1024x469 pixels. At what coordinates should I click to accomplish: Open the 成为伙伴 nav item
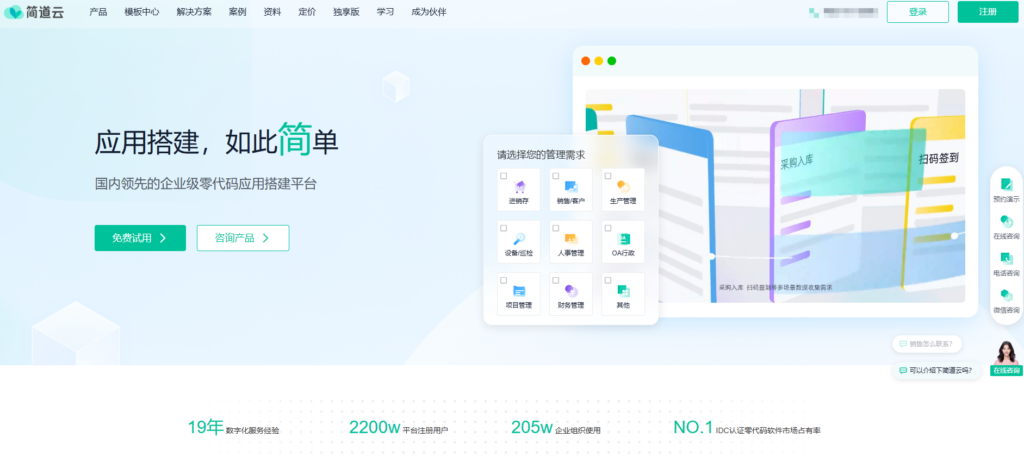click(429, 12)
